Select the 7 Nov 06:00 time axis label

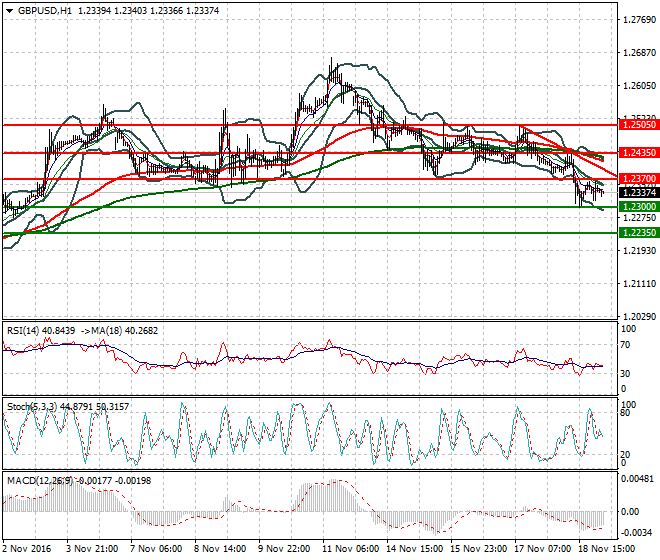click(157, 549)
